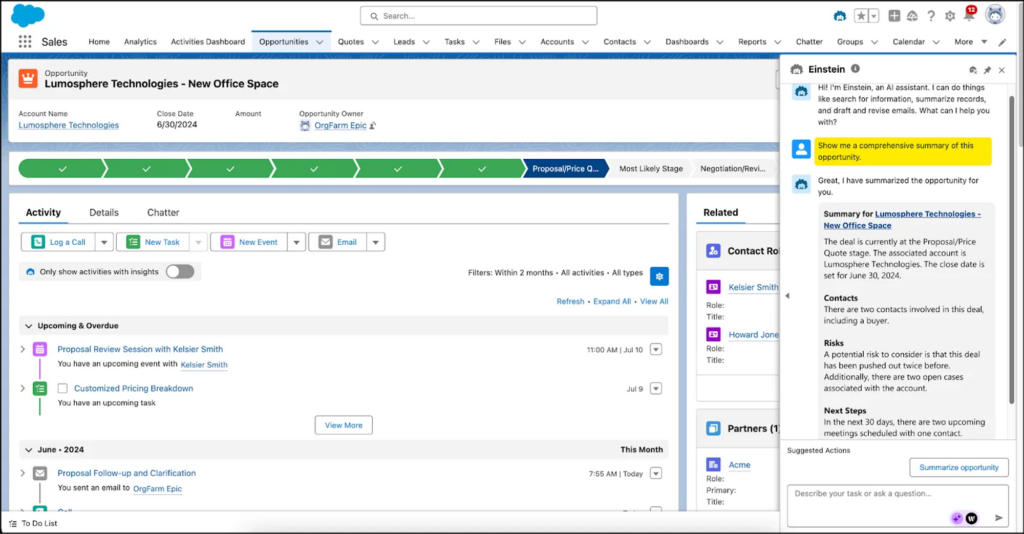Open the global actions plus icon
1024x534 pixels.
click(894, 16)
